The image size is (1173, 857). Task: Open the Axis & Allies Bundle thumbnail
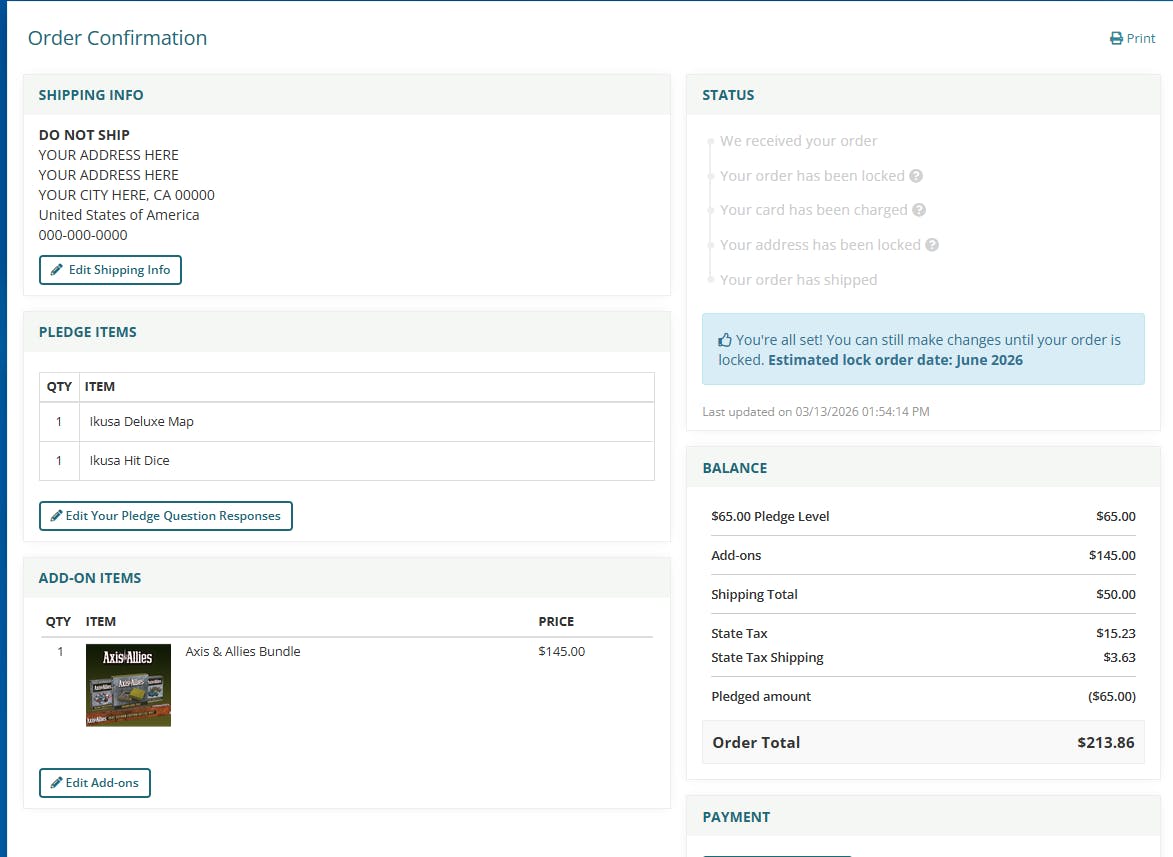[x=128, y=685]
